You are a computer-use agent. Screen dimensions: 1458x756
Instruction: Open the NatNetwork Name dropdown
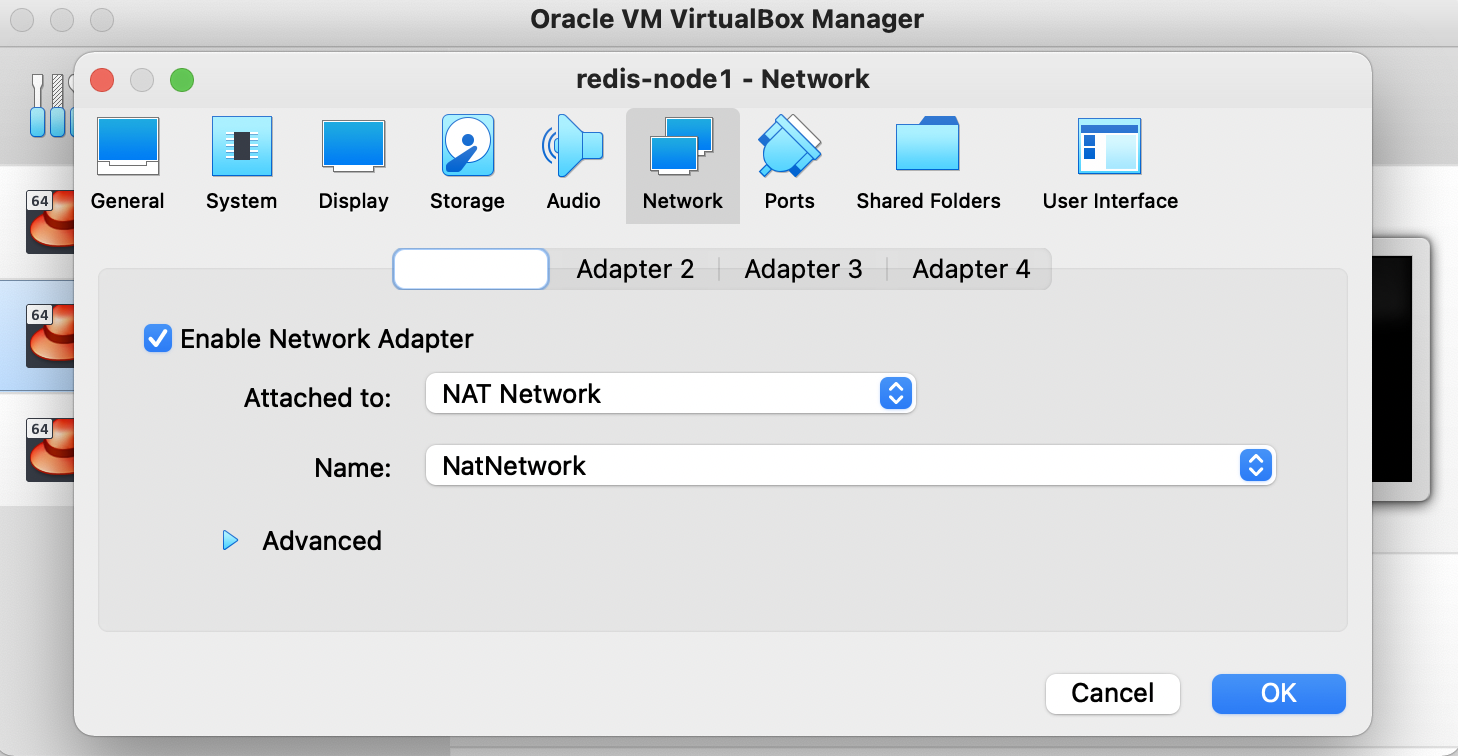(851, 466)
